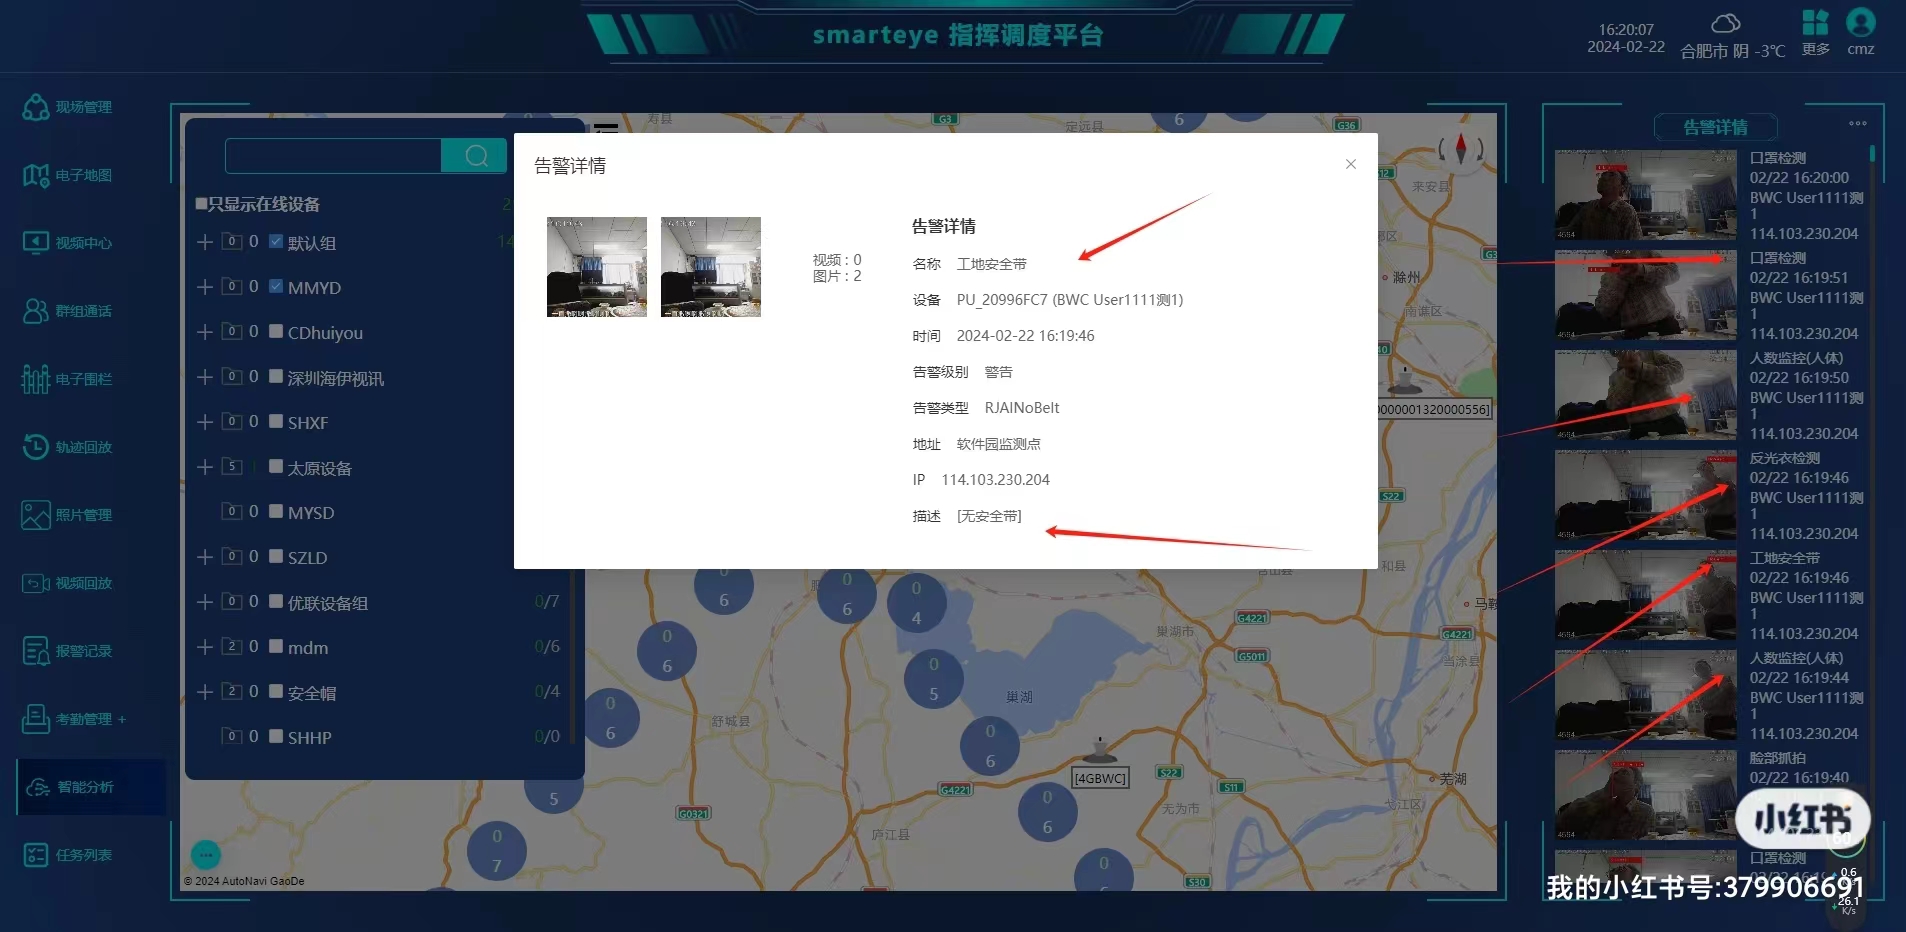
Task: Open the 反光衣检测 16:19:46 alarm entry
Action: (1712, 496)
